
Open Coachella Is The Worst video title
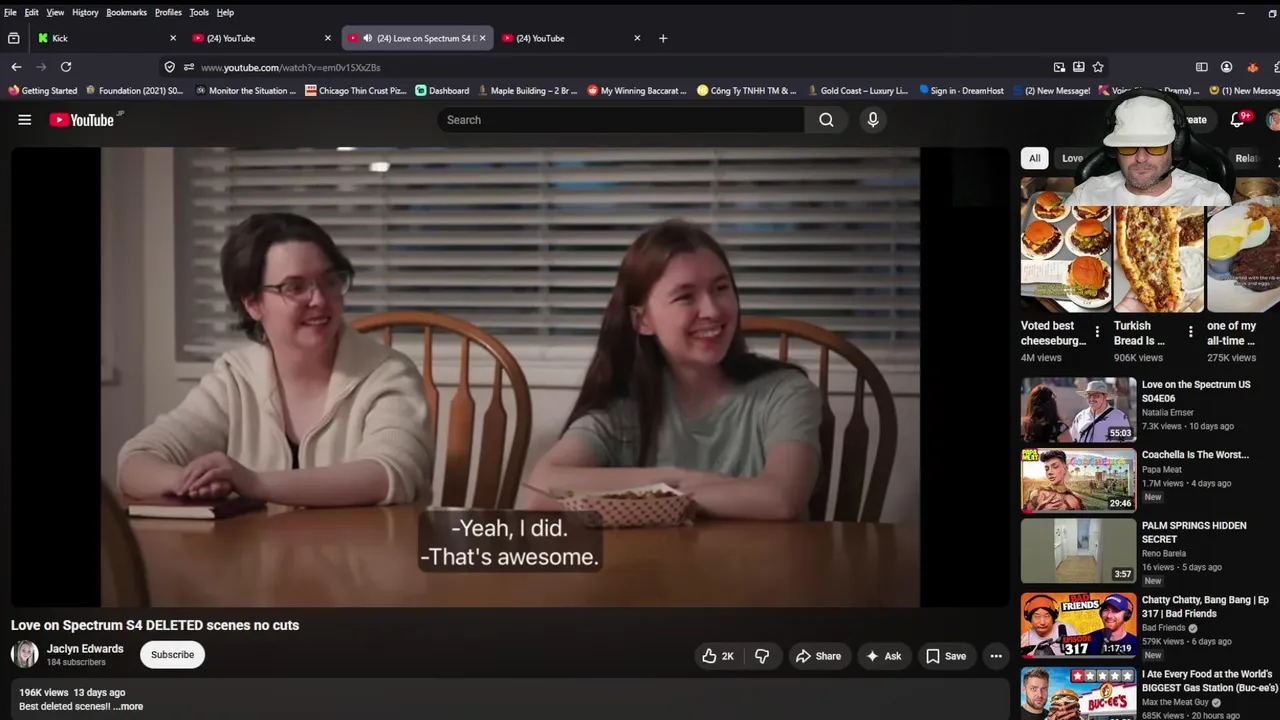pos(1195,455)
